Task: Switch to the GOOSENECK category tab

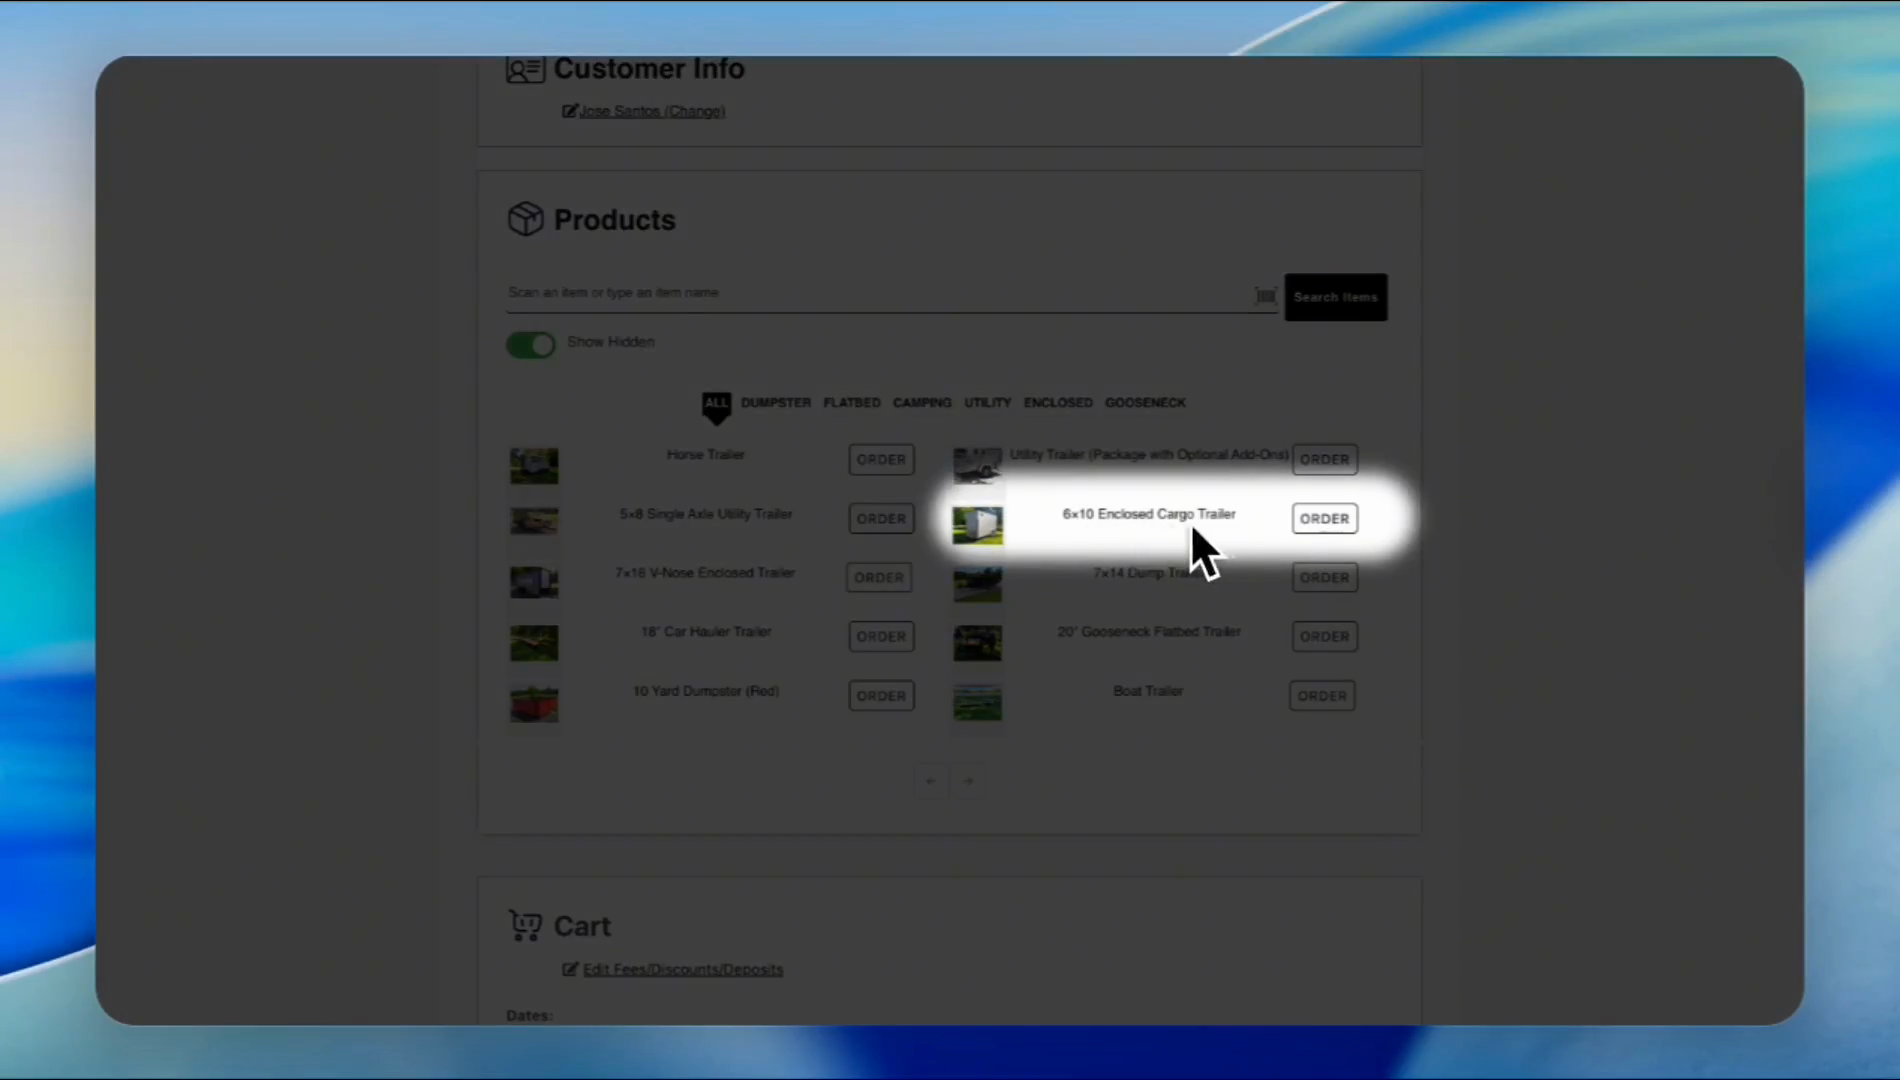Action: (x=1145, y=403)
